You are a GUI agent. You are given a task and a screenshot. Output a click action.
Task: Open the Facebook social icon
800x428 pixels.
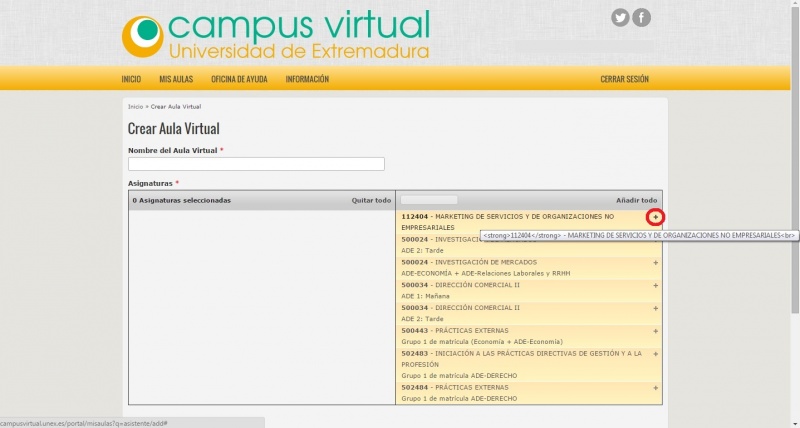(641, 17)
